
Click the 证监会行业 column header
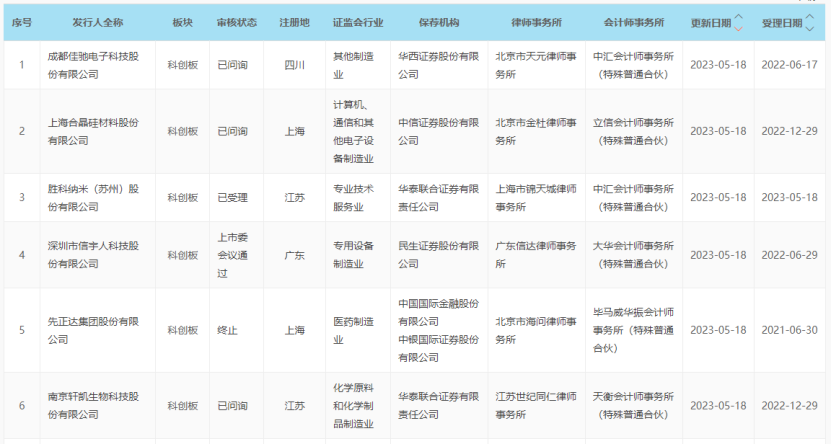[358, 23]
